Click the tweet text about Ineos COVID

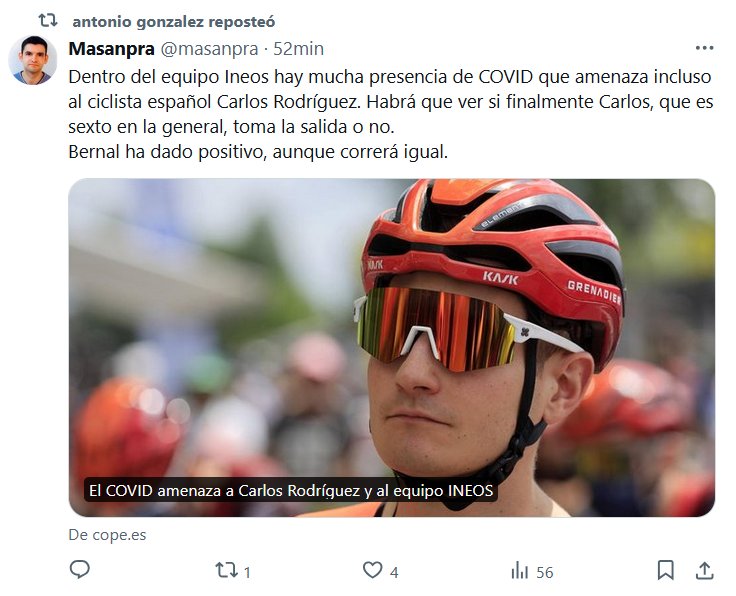pos(391,115)
